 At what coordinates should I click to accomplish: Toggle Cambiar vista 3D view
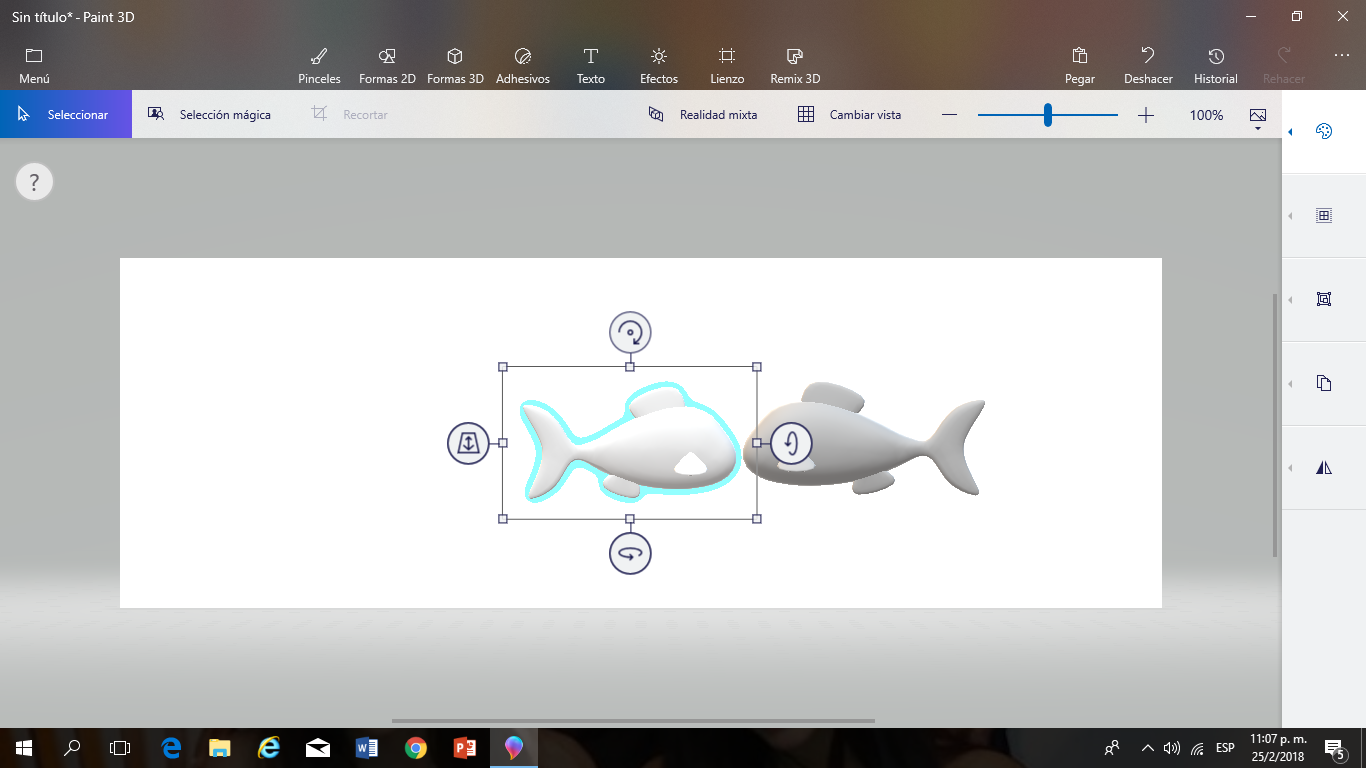click(849, 115)
